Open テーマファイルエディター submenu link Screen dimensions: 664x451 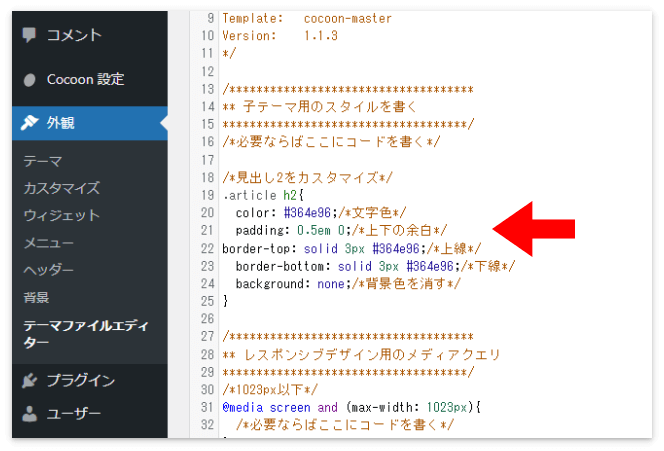pos(86,334)
